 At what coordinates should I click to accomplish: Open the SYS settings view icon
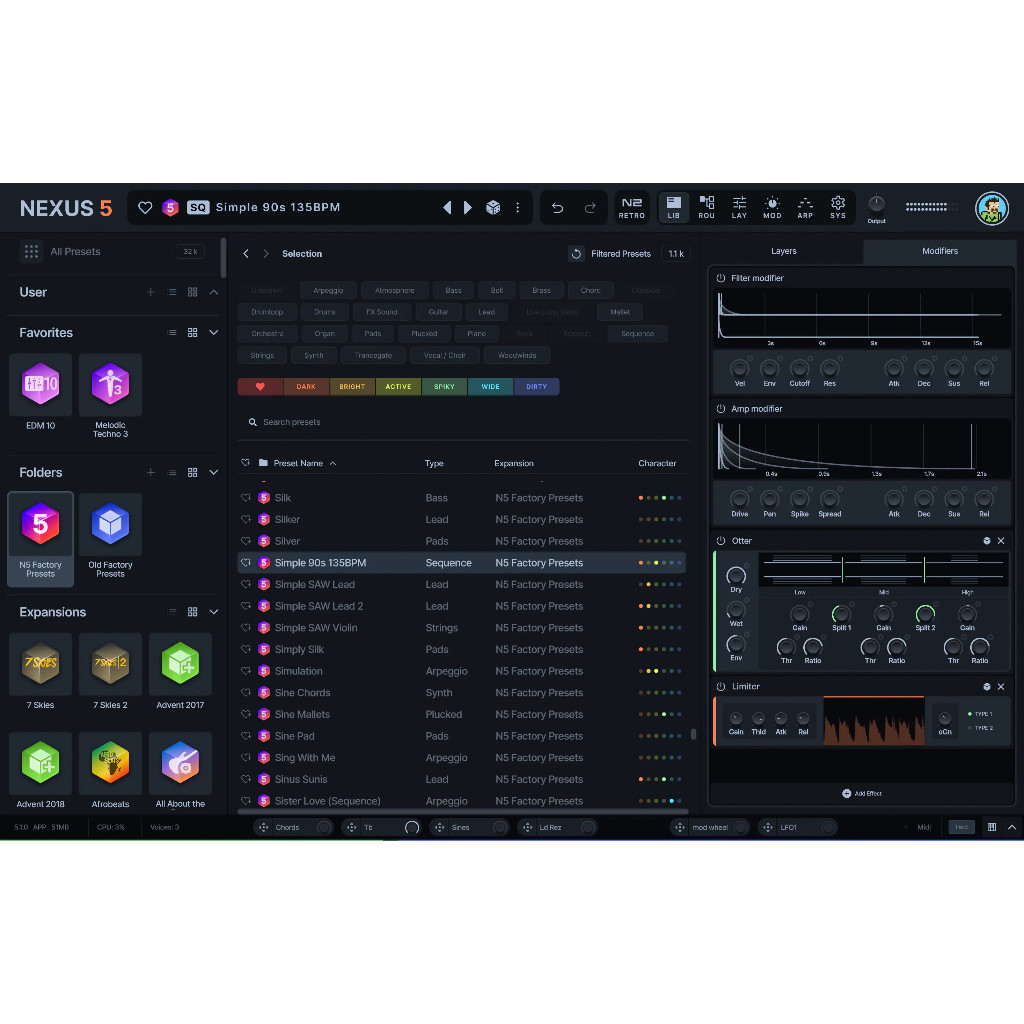click(838, 207)
